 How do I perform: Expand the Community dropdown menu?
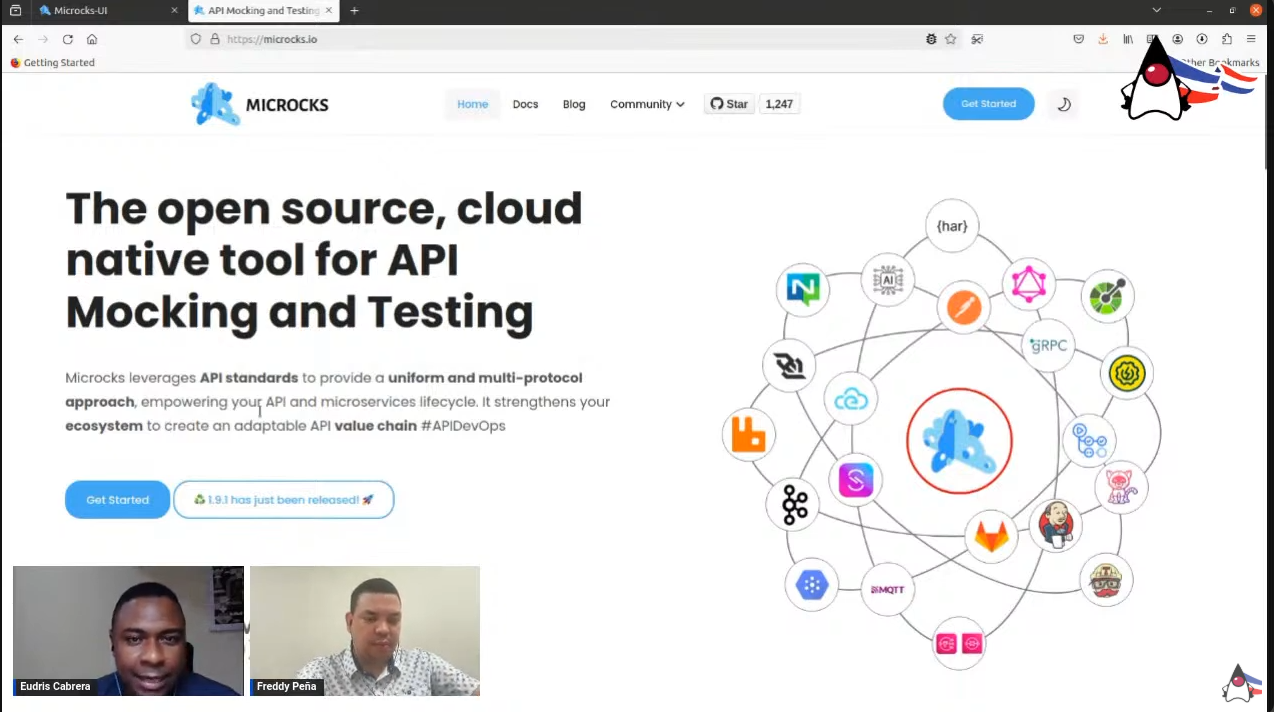pos(647,104)
